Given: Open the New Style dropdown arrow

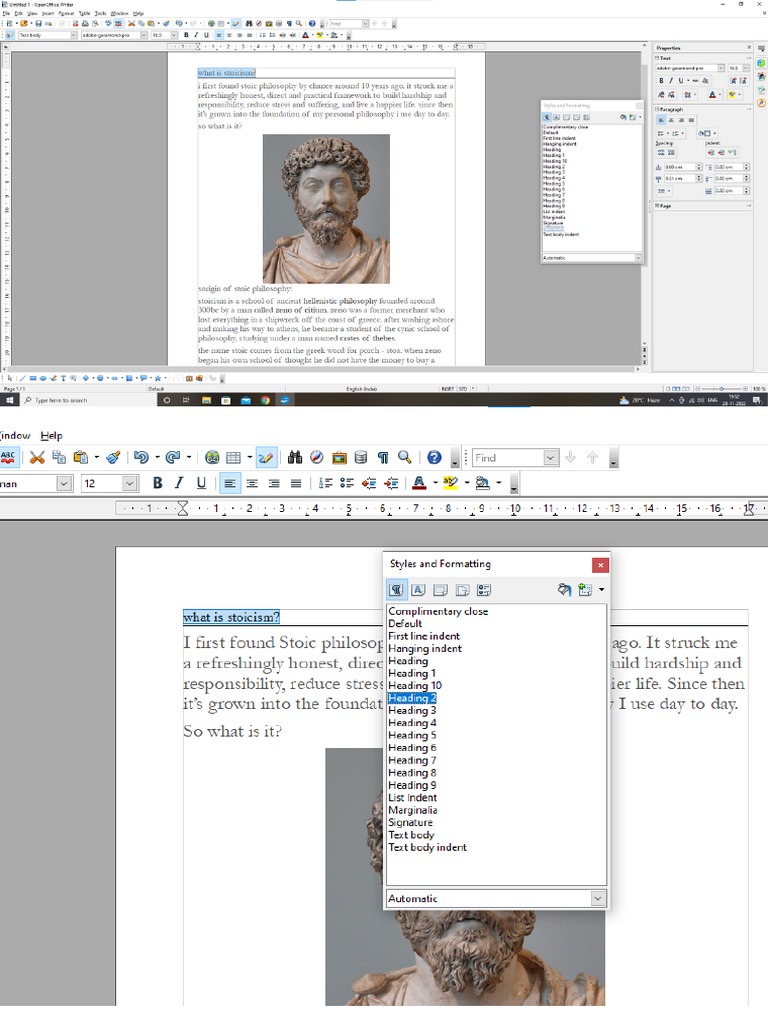Looking at the screenshot, I should point(601,590).
